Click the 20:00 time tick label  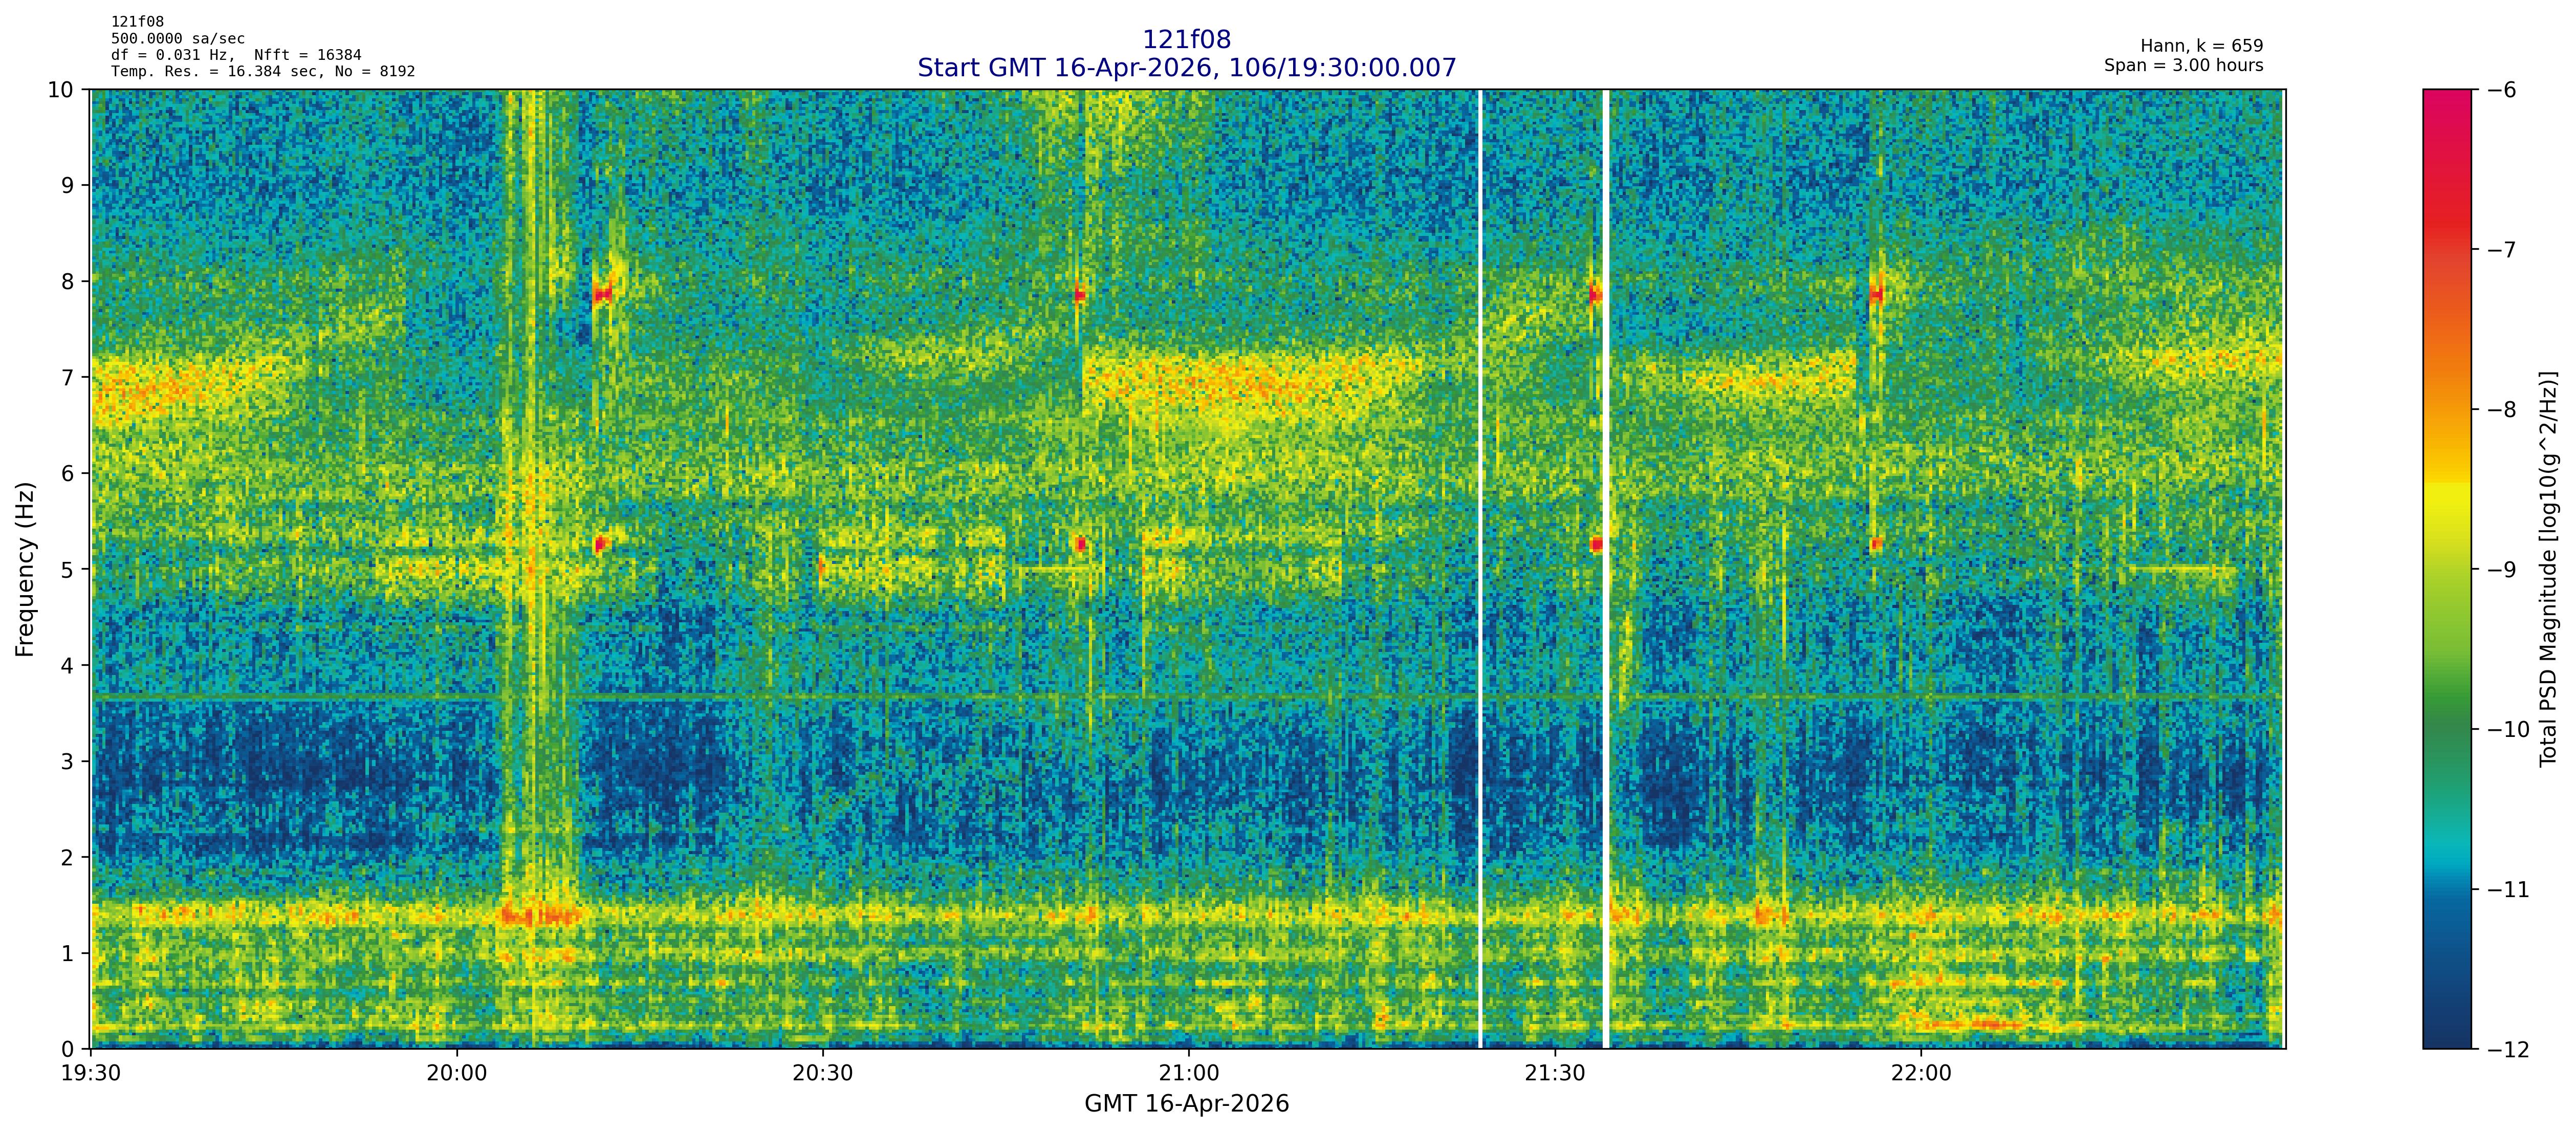457,1074
